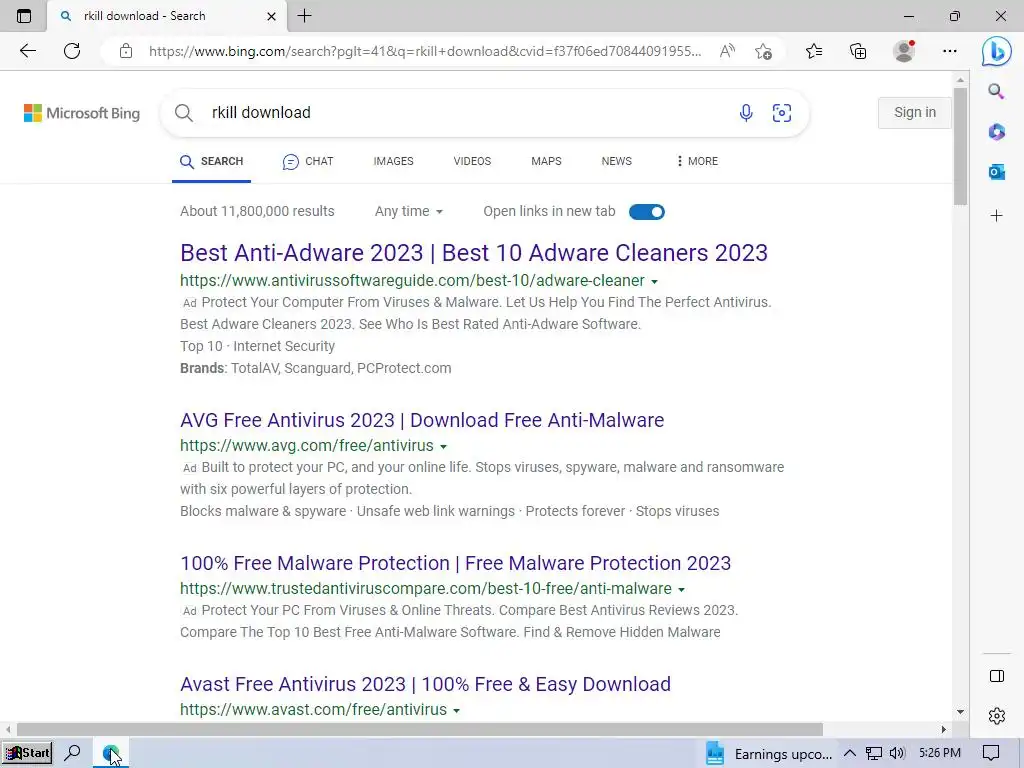Expand the Any time filter
The image size is (1024, 768).
click(x=409, y=212)
